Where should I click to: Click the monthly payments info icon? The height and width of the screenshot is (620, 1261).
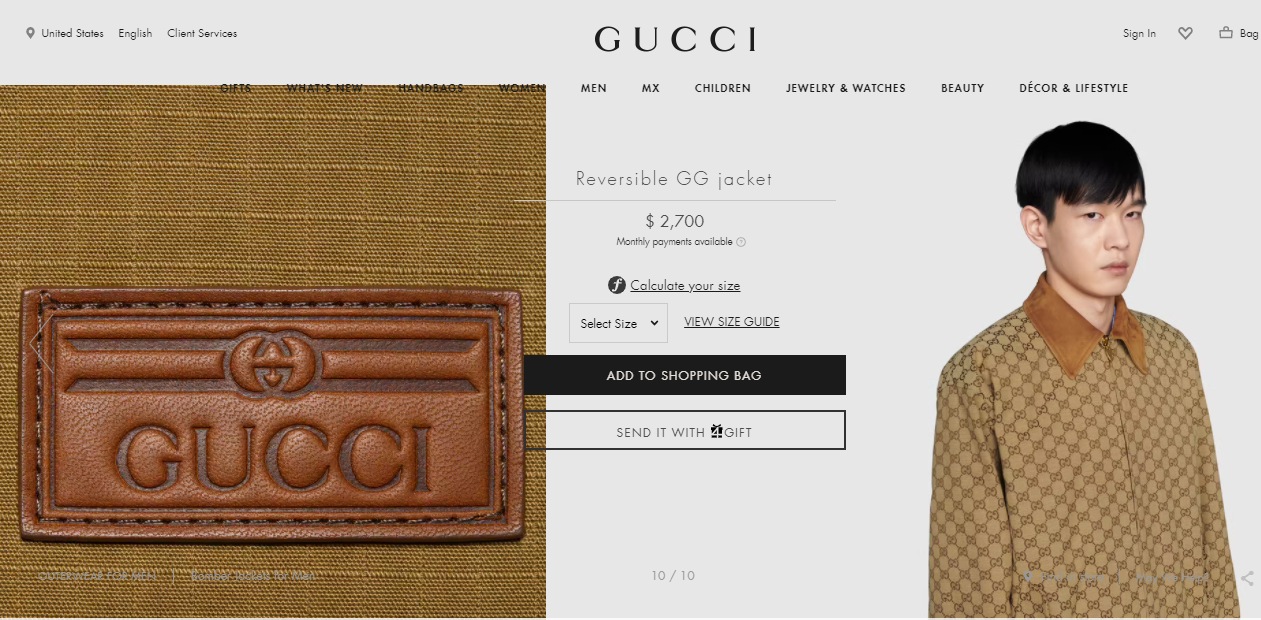741,242
